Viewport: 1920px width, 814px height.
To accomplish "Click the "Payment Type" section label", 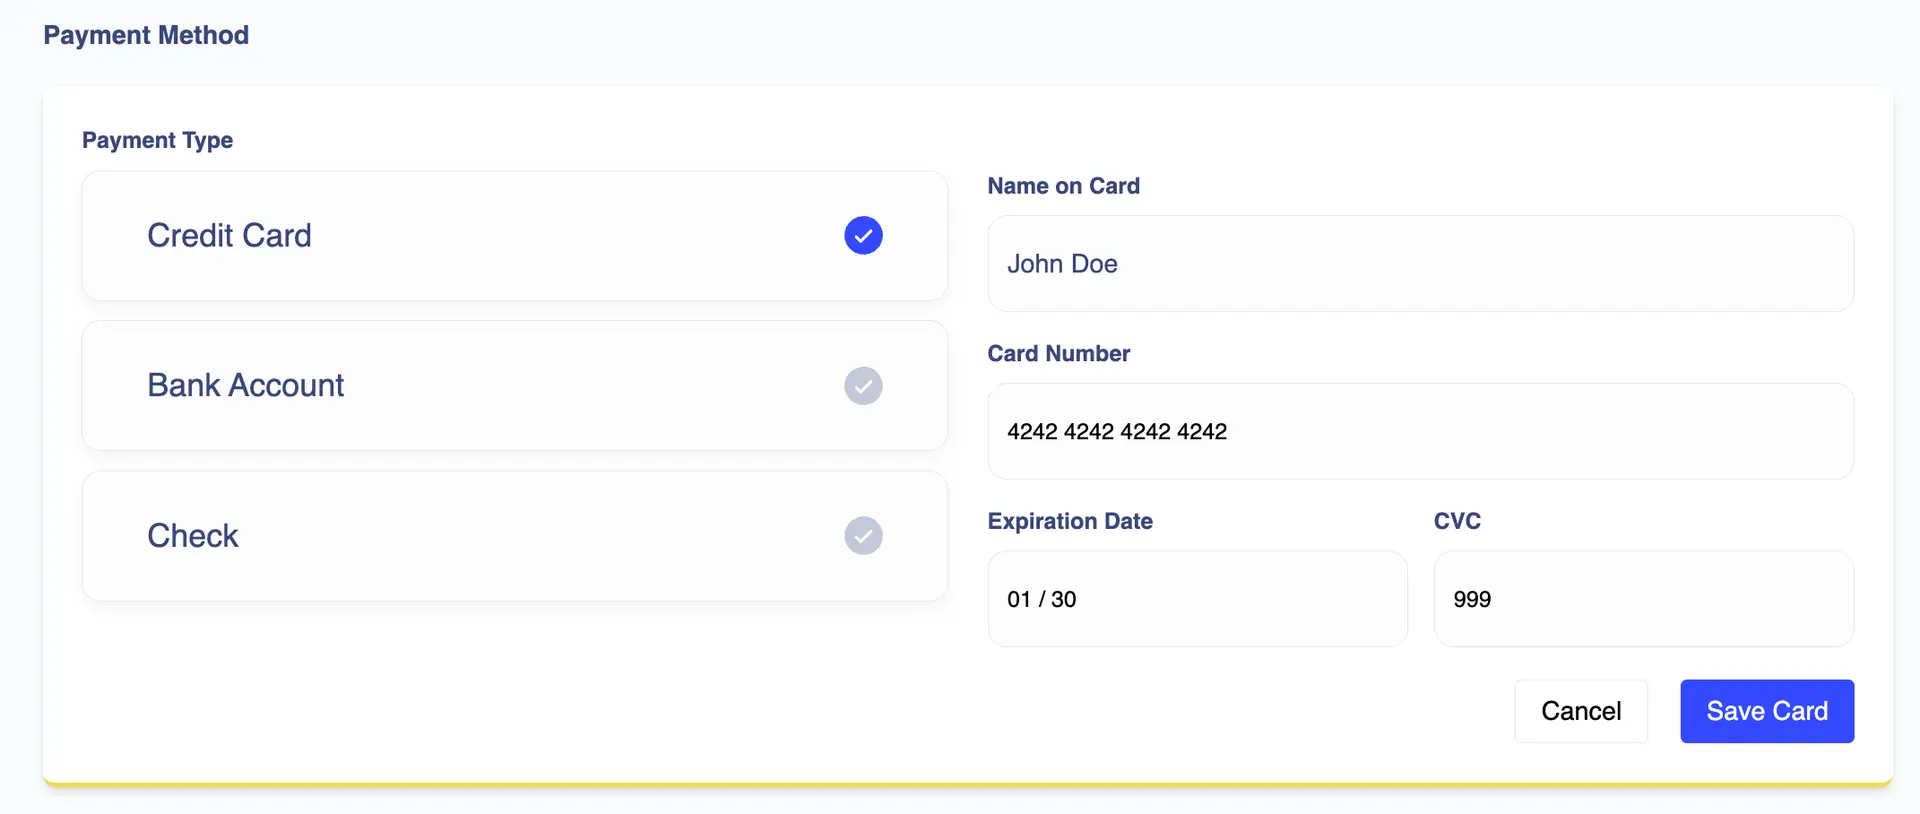I will coord(157,140).
